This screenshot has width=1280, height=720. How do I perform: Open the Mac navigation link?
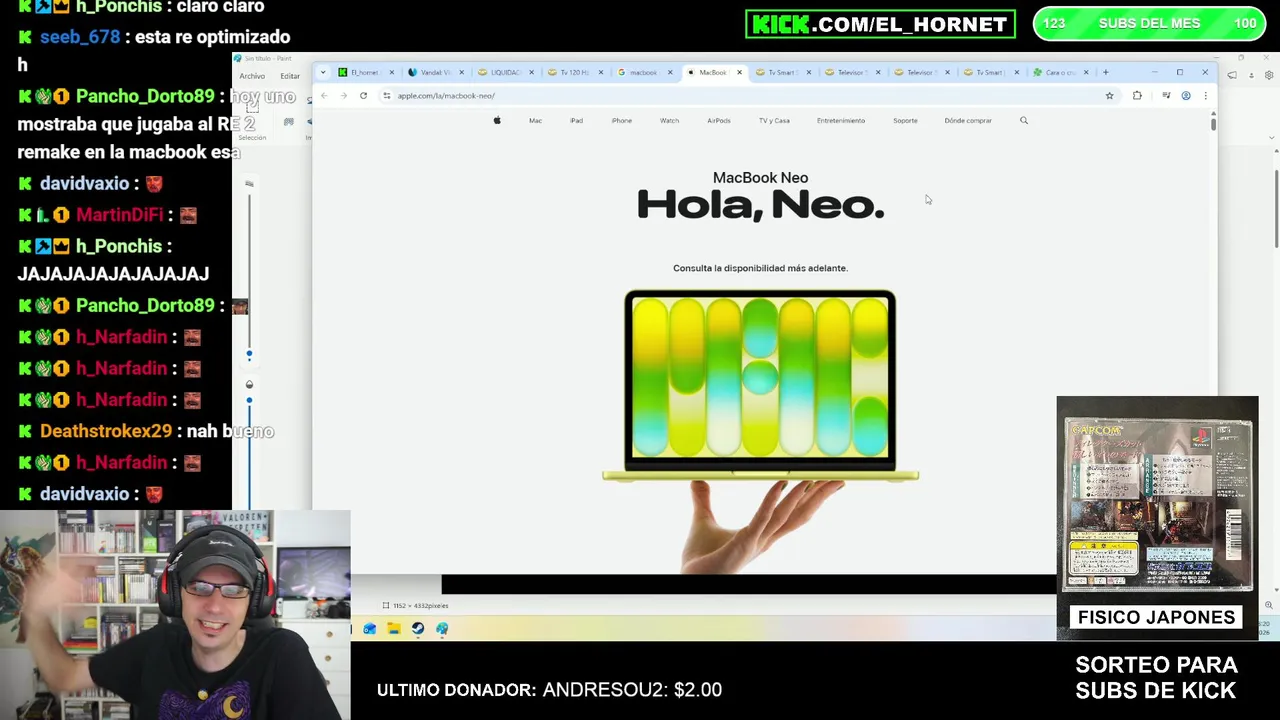point(535,120)
